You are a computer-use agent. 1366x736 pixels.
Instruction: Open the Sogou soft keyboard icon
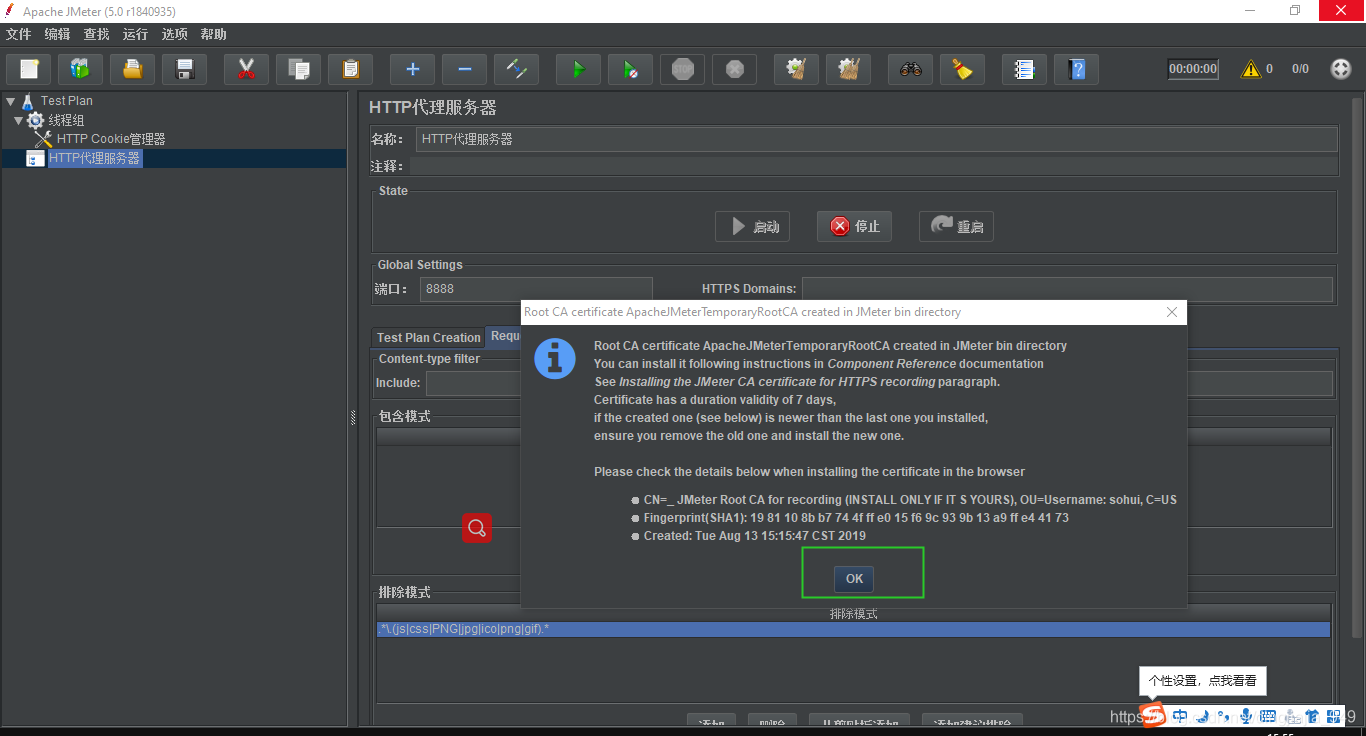(x=1268, y=716)
